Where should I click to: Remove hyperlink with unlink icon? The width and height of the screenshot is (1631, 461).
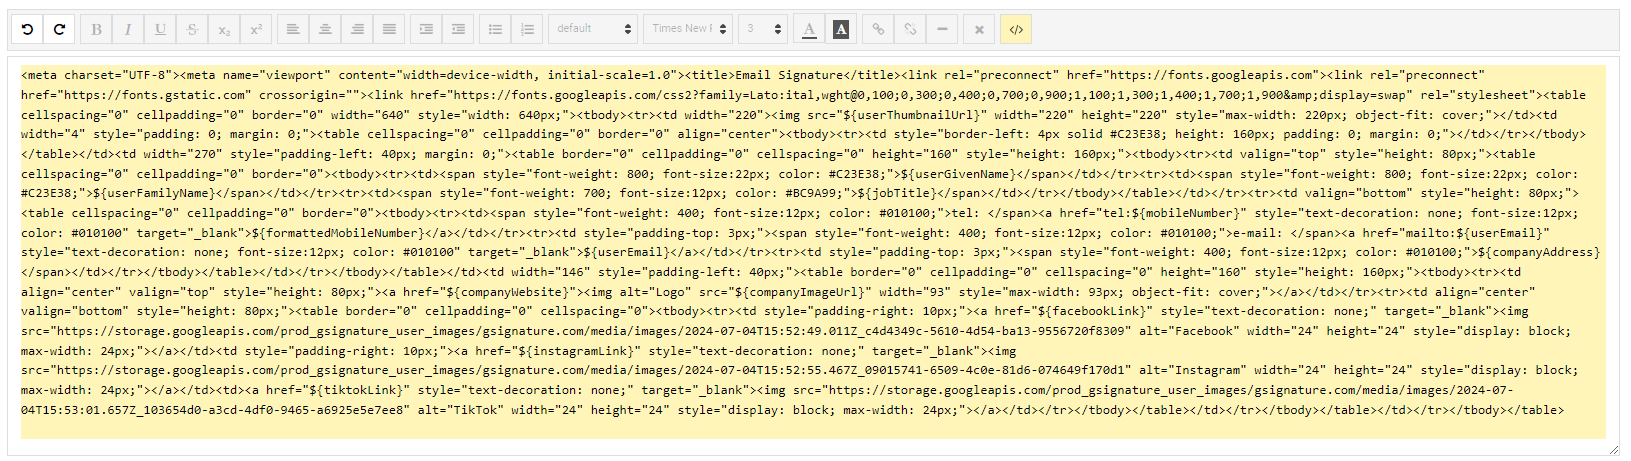point(910,29)
